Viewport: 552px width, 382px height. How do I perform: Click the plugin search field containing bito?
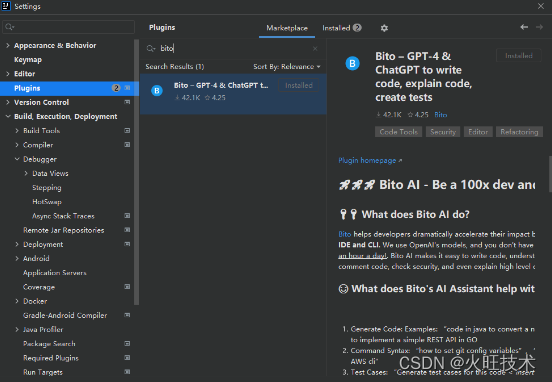pyautogui.click(x=232, y=49)
